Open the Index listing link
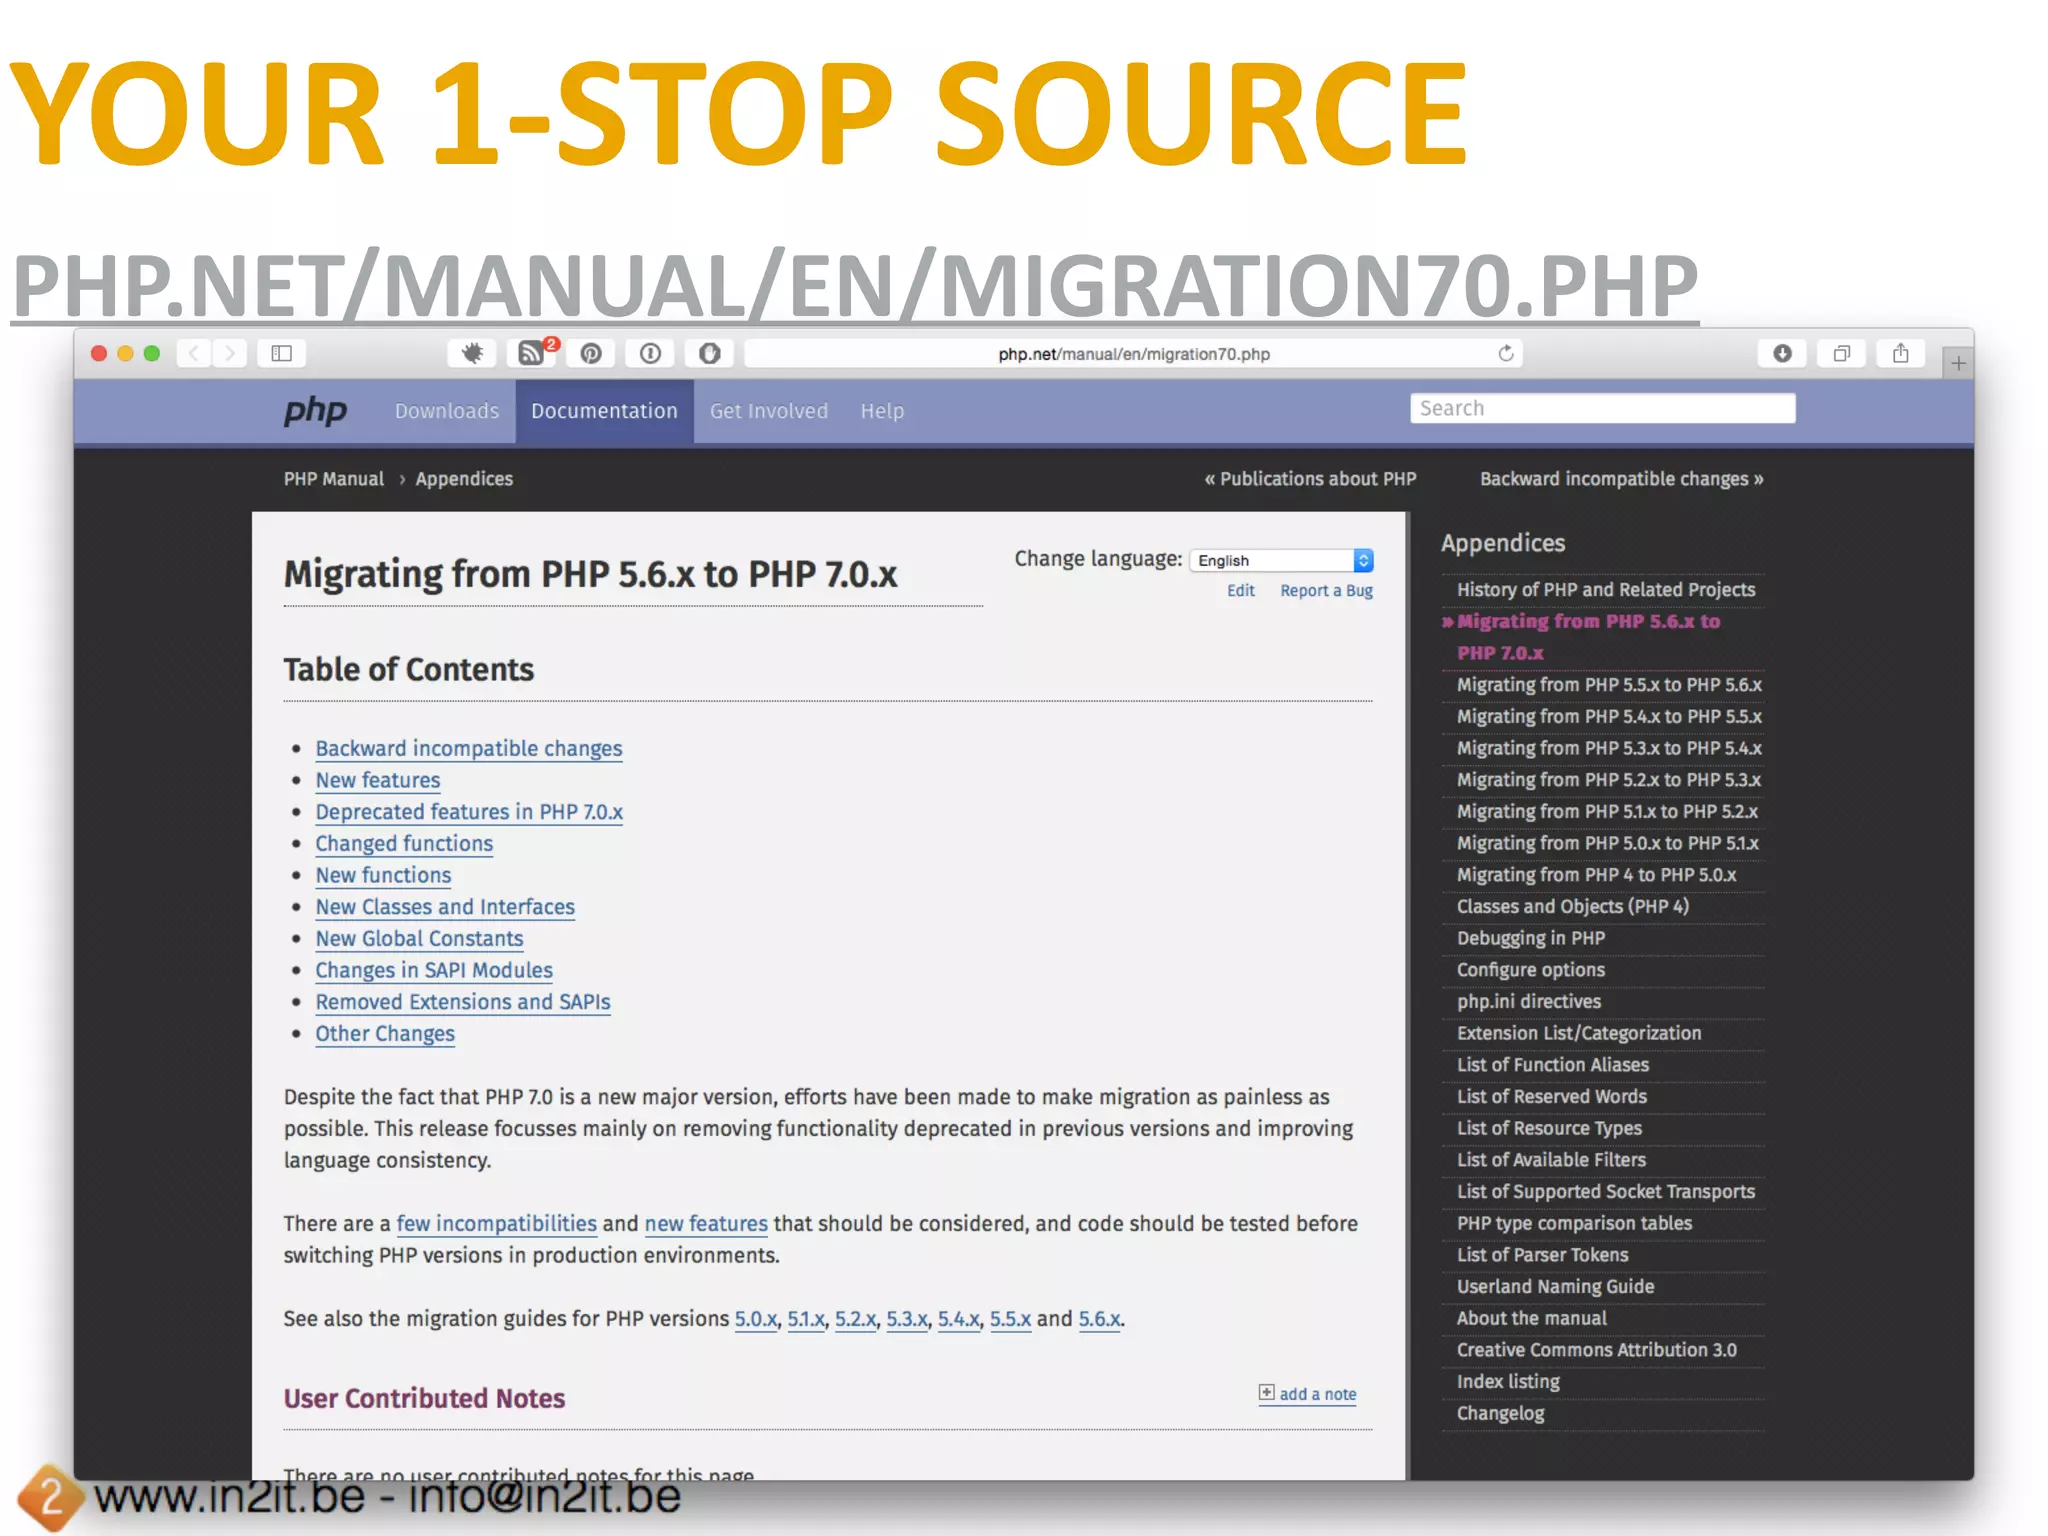This screenshot has width=2048, height=1536. click(1508, 1382)
